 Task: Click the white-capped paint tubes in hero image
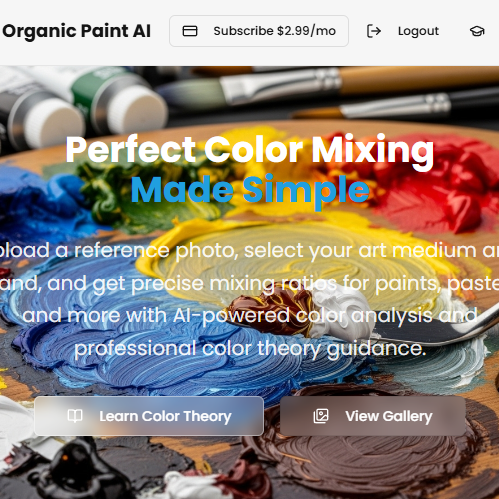(83, 105)
